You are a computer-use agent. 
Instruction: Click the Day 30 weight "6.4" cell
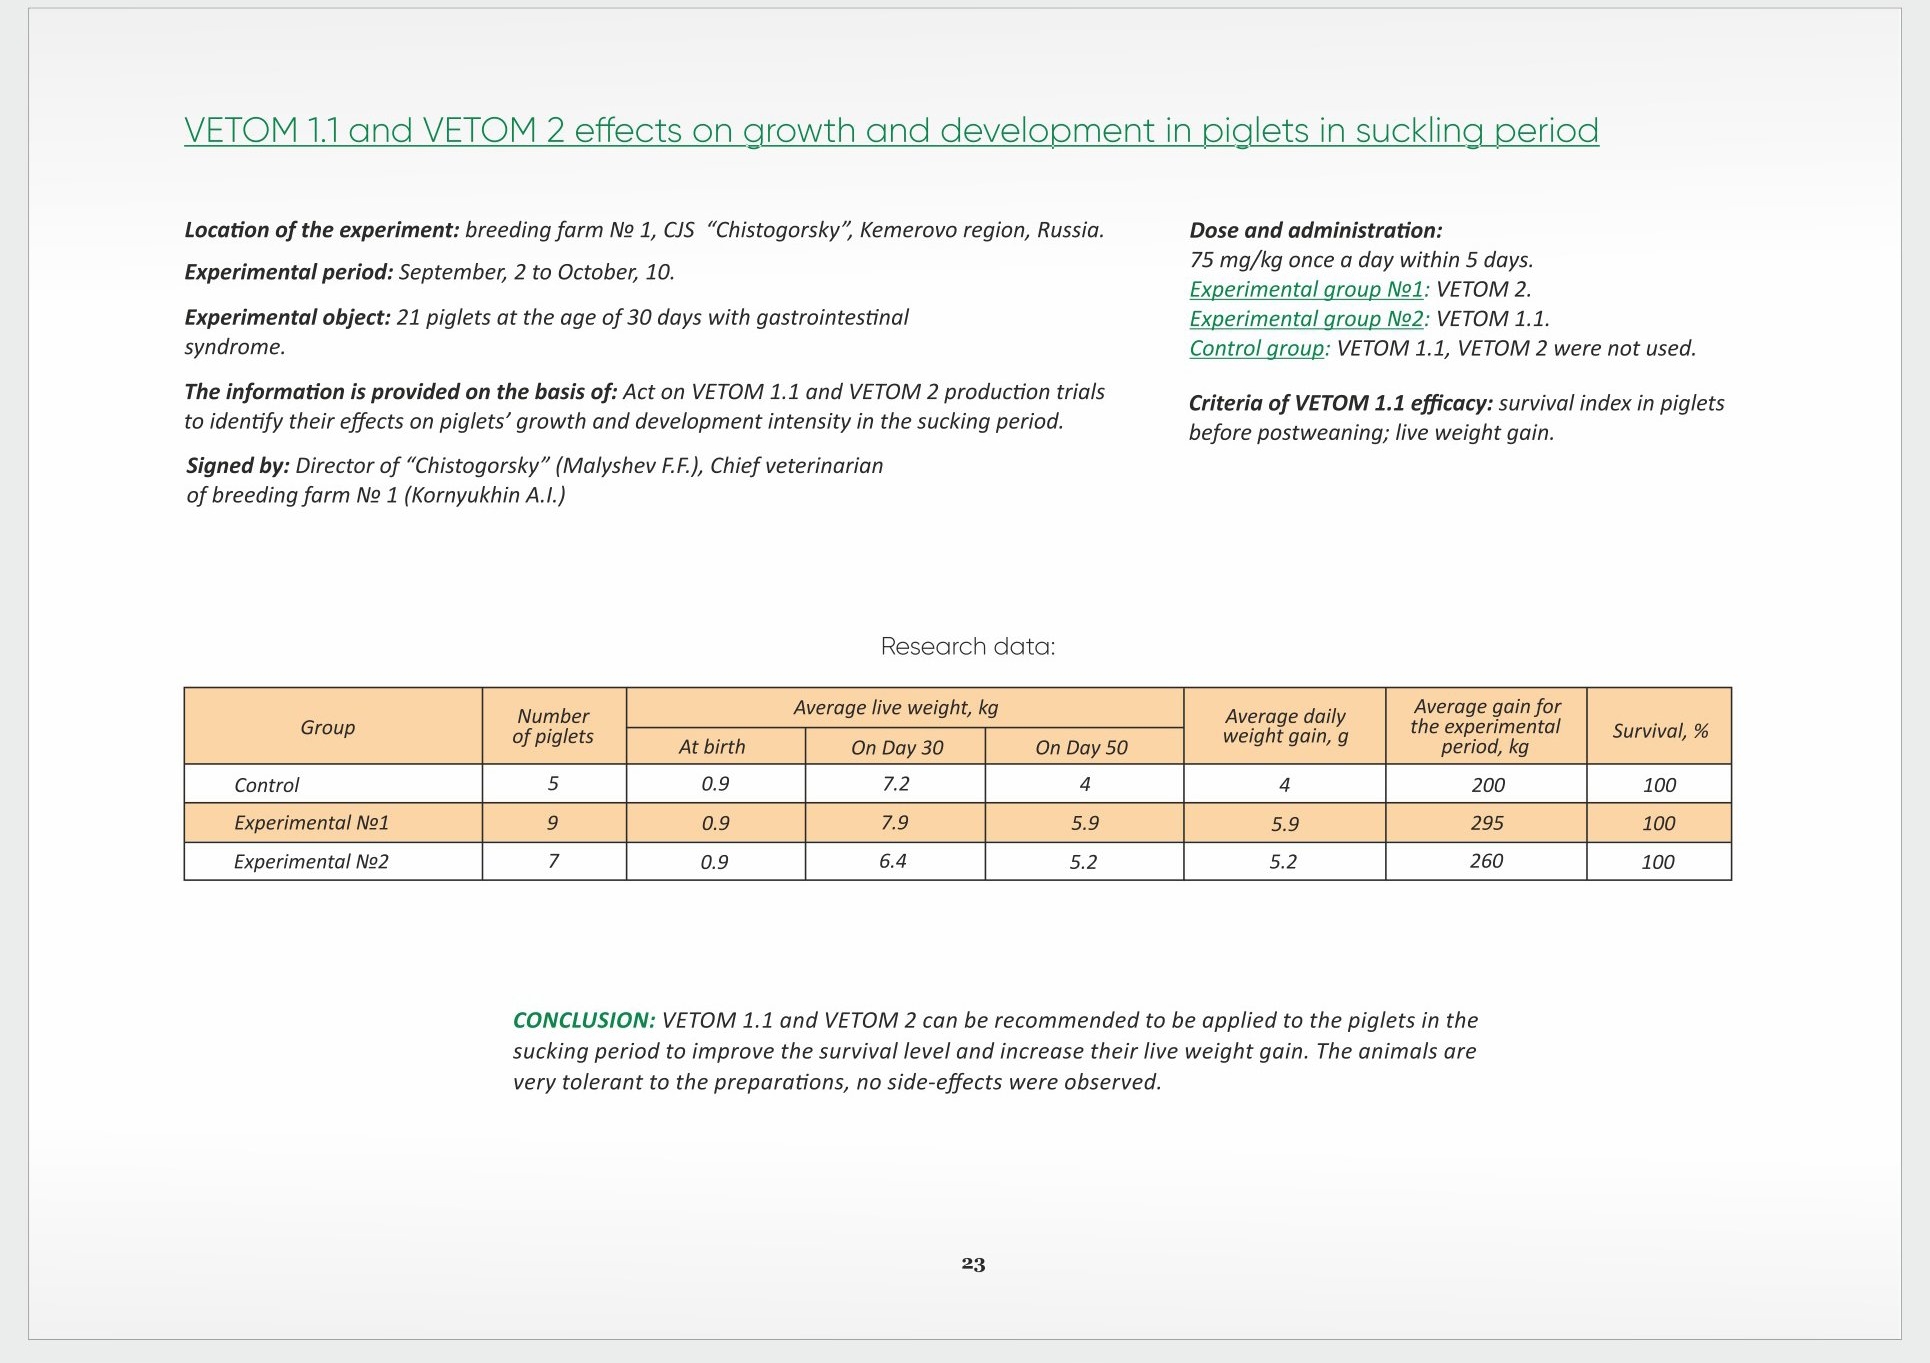pyautogui.click(x=893, y=861)
